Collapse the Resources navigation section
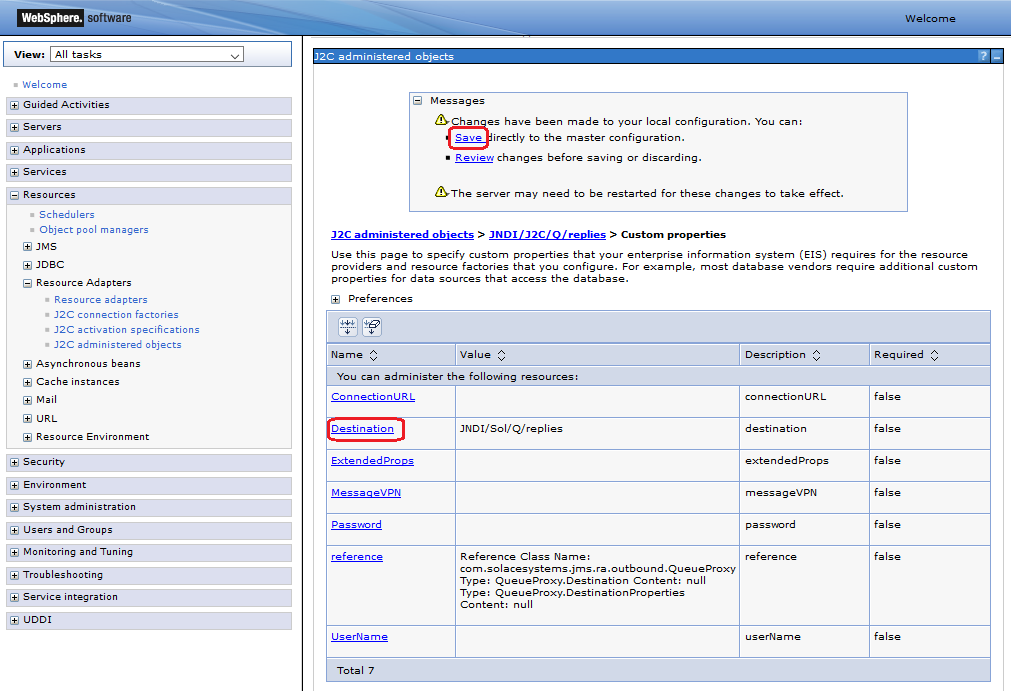This screenshot has height=691, width=1011. [14, 195]
